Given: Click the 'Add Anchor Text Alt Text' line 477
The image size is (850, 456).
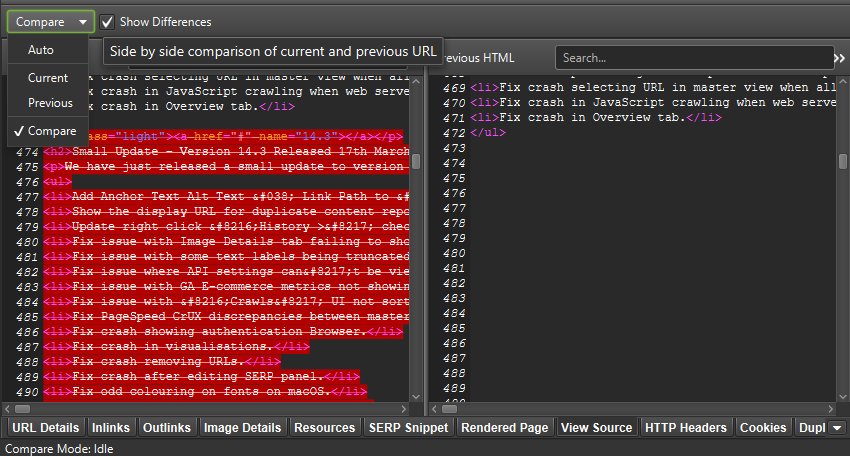Looking at the screenshot, I should click(x=226, y=196).
